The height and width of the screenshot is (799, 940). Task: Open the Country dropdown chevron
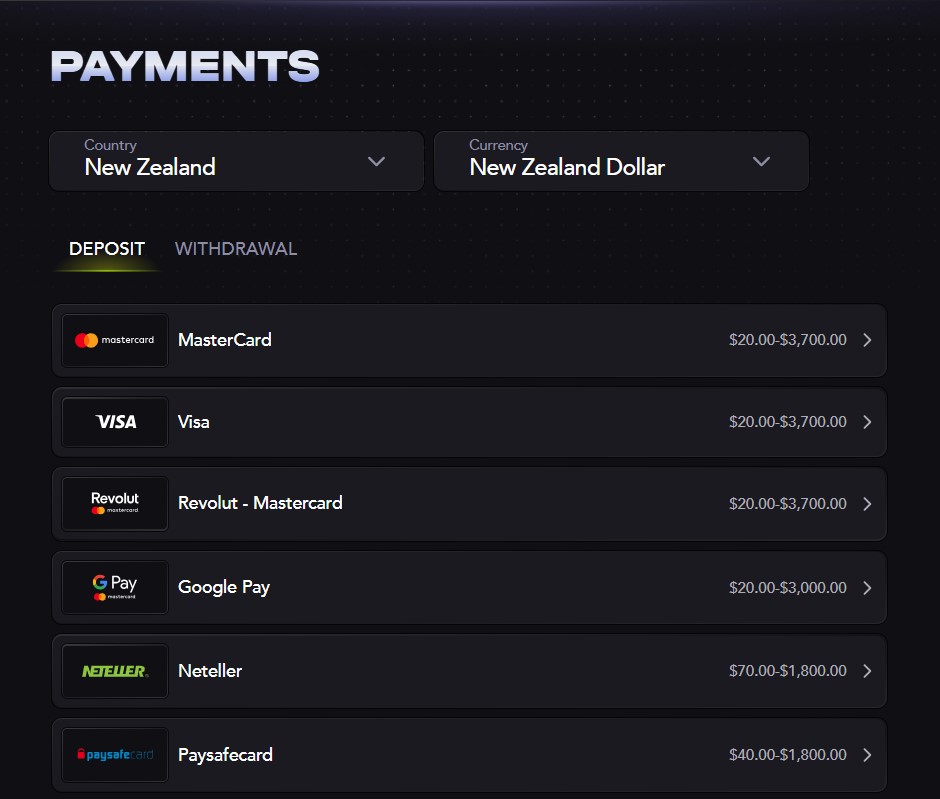coord(376,161)
